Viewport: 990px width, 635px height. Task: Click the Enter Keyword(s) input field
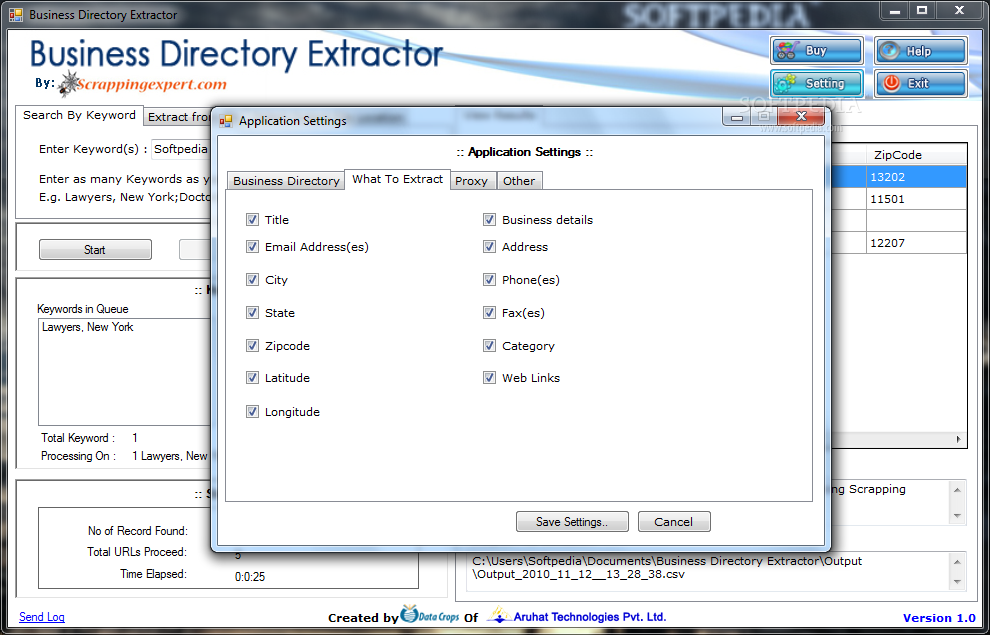[182, 149]
